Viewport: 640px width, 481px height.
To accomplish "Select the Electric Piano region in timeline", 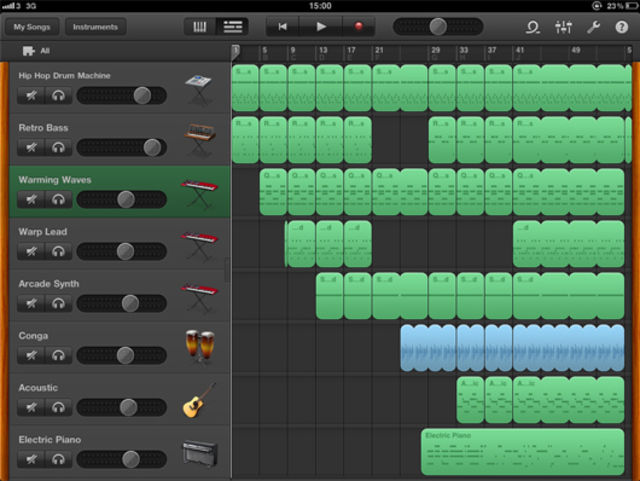I will 522,452.
